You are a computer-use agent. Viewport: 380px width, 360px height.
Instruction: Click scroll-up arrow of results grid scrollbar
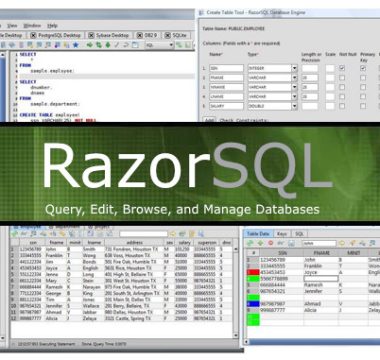[236, 249]
